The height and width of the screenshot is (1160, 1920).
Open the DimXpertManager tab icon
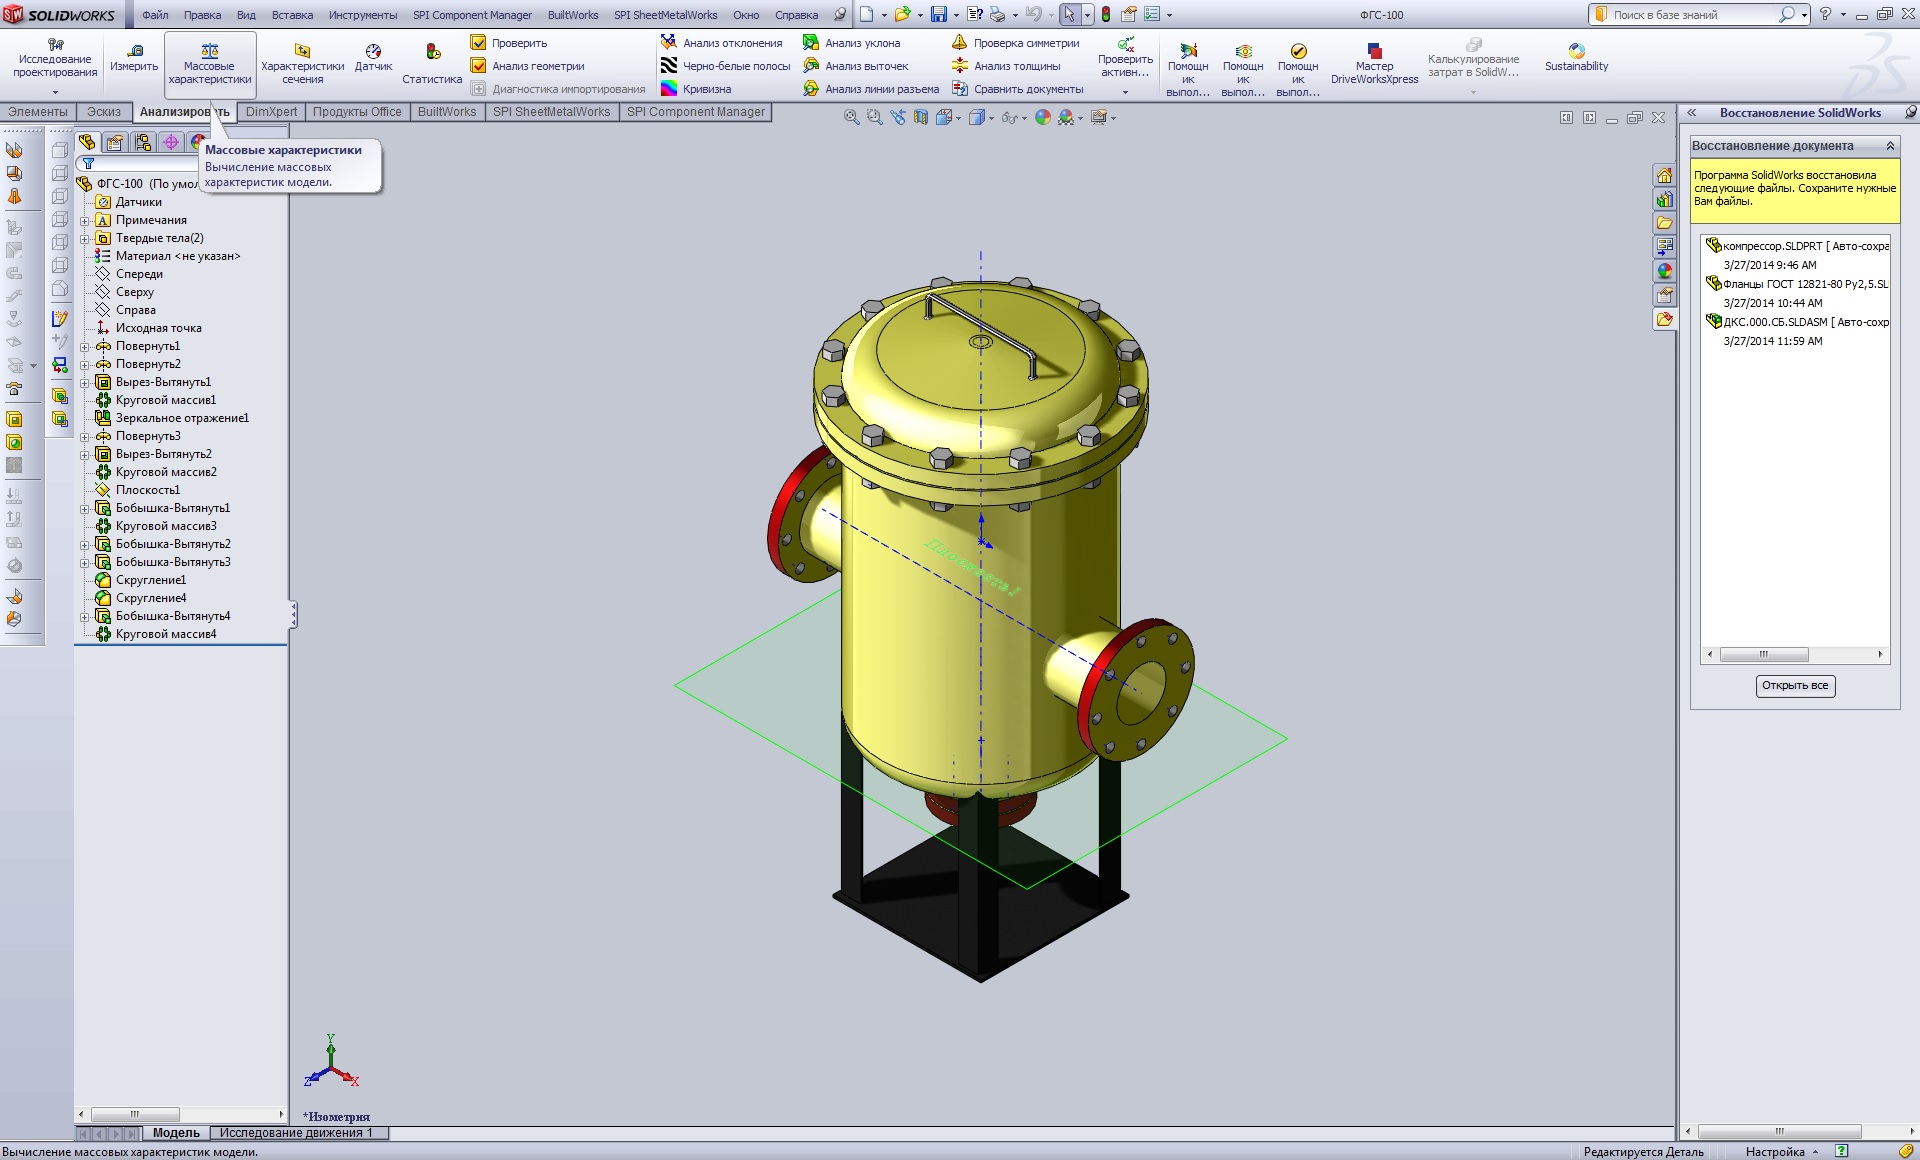[x=171, y=142]
